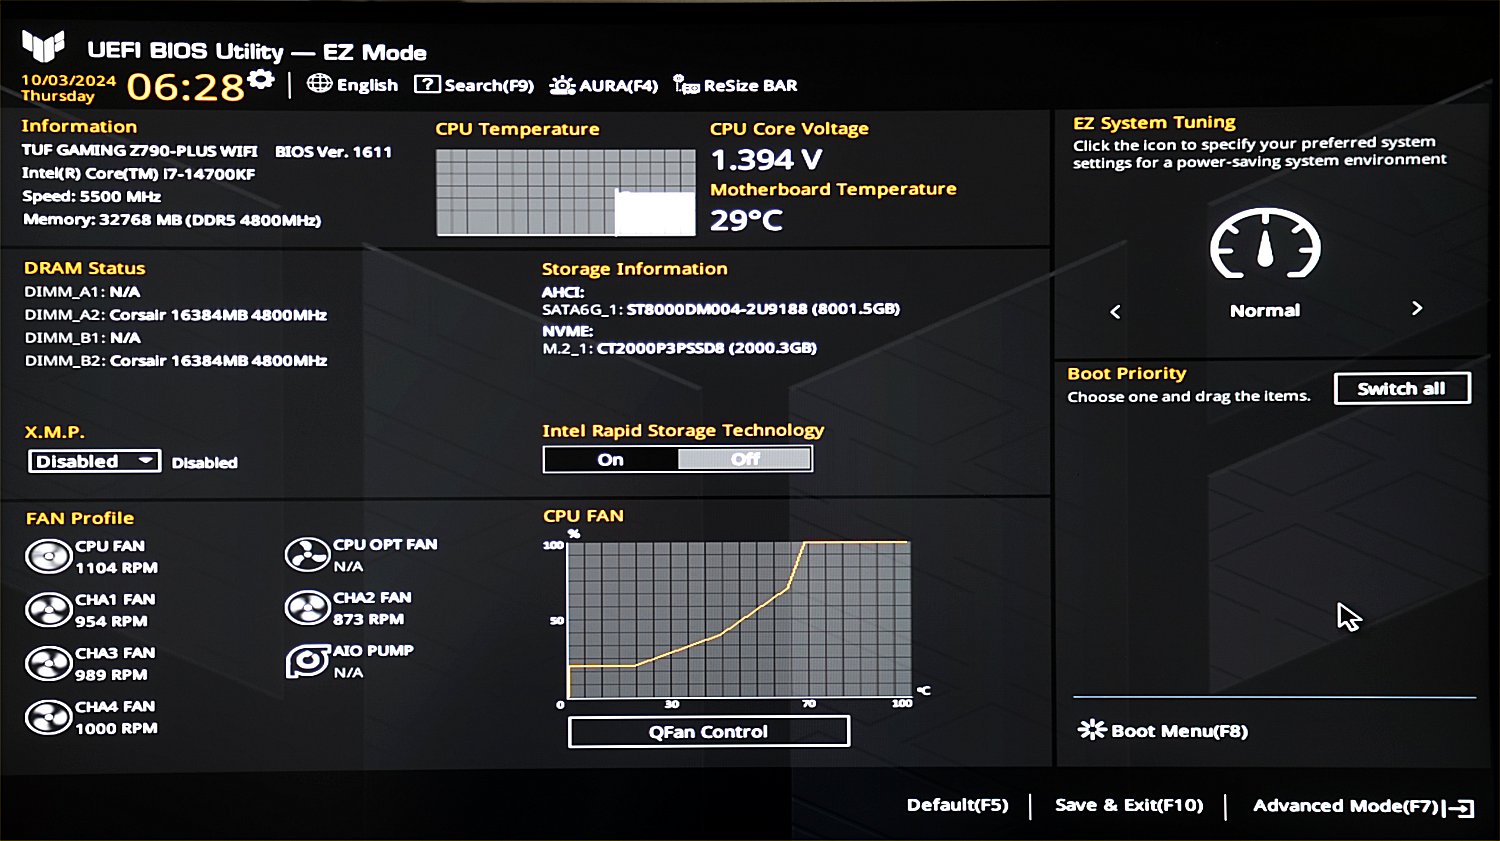Load Default(F5) settings

[957, 805]
